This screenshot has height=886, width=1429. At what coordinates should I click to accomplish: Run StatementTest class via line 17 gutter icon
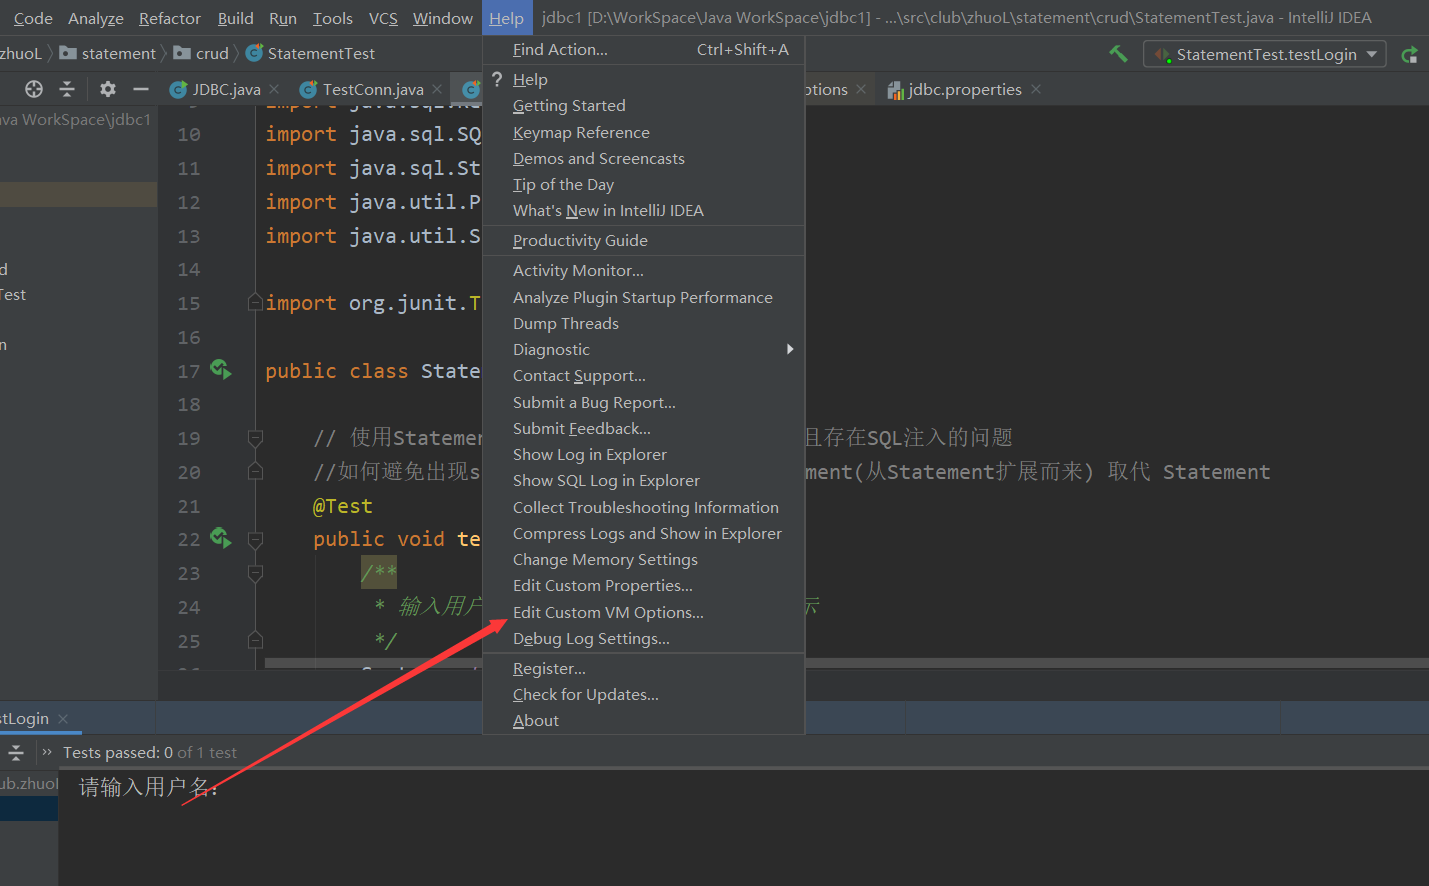click(x=220, y=369)
